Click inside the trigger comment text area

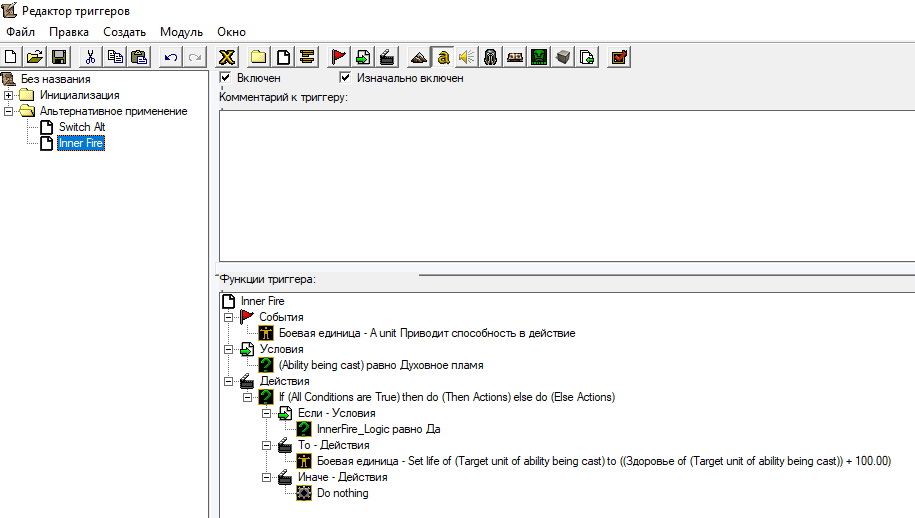[567, 186]
